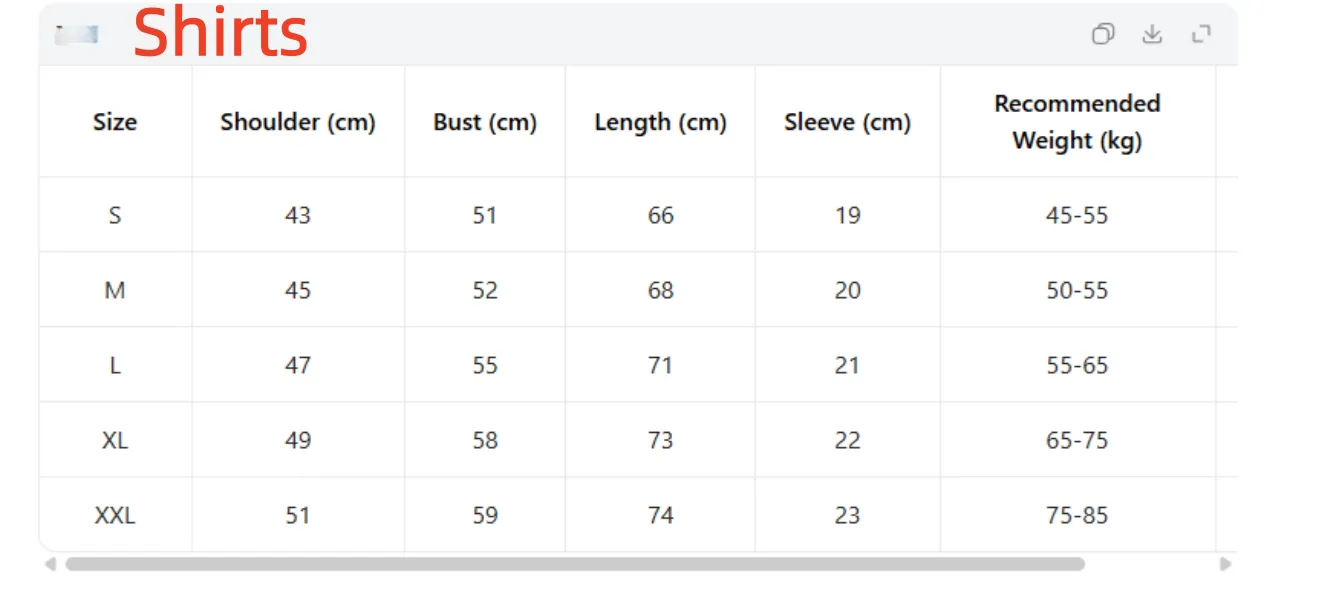This screenshot has height=600, width=1342.
Task: Click the horizontal scrollbar thumb
Action: point(575,564)
